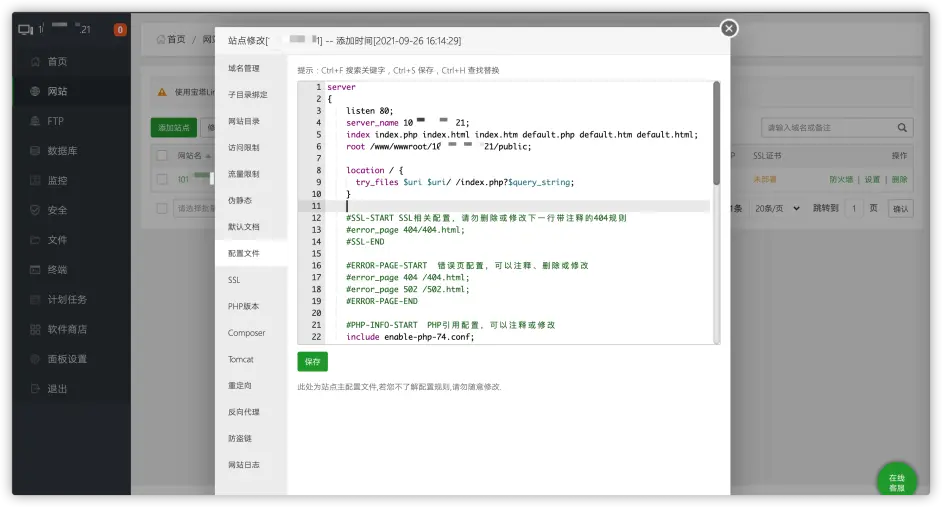This screenshot has height=507, width=942.
Task: Open the 访问限制 tab
Action: (x=244, y=148)
